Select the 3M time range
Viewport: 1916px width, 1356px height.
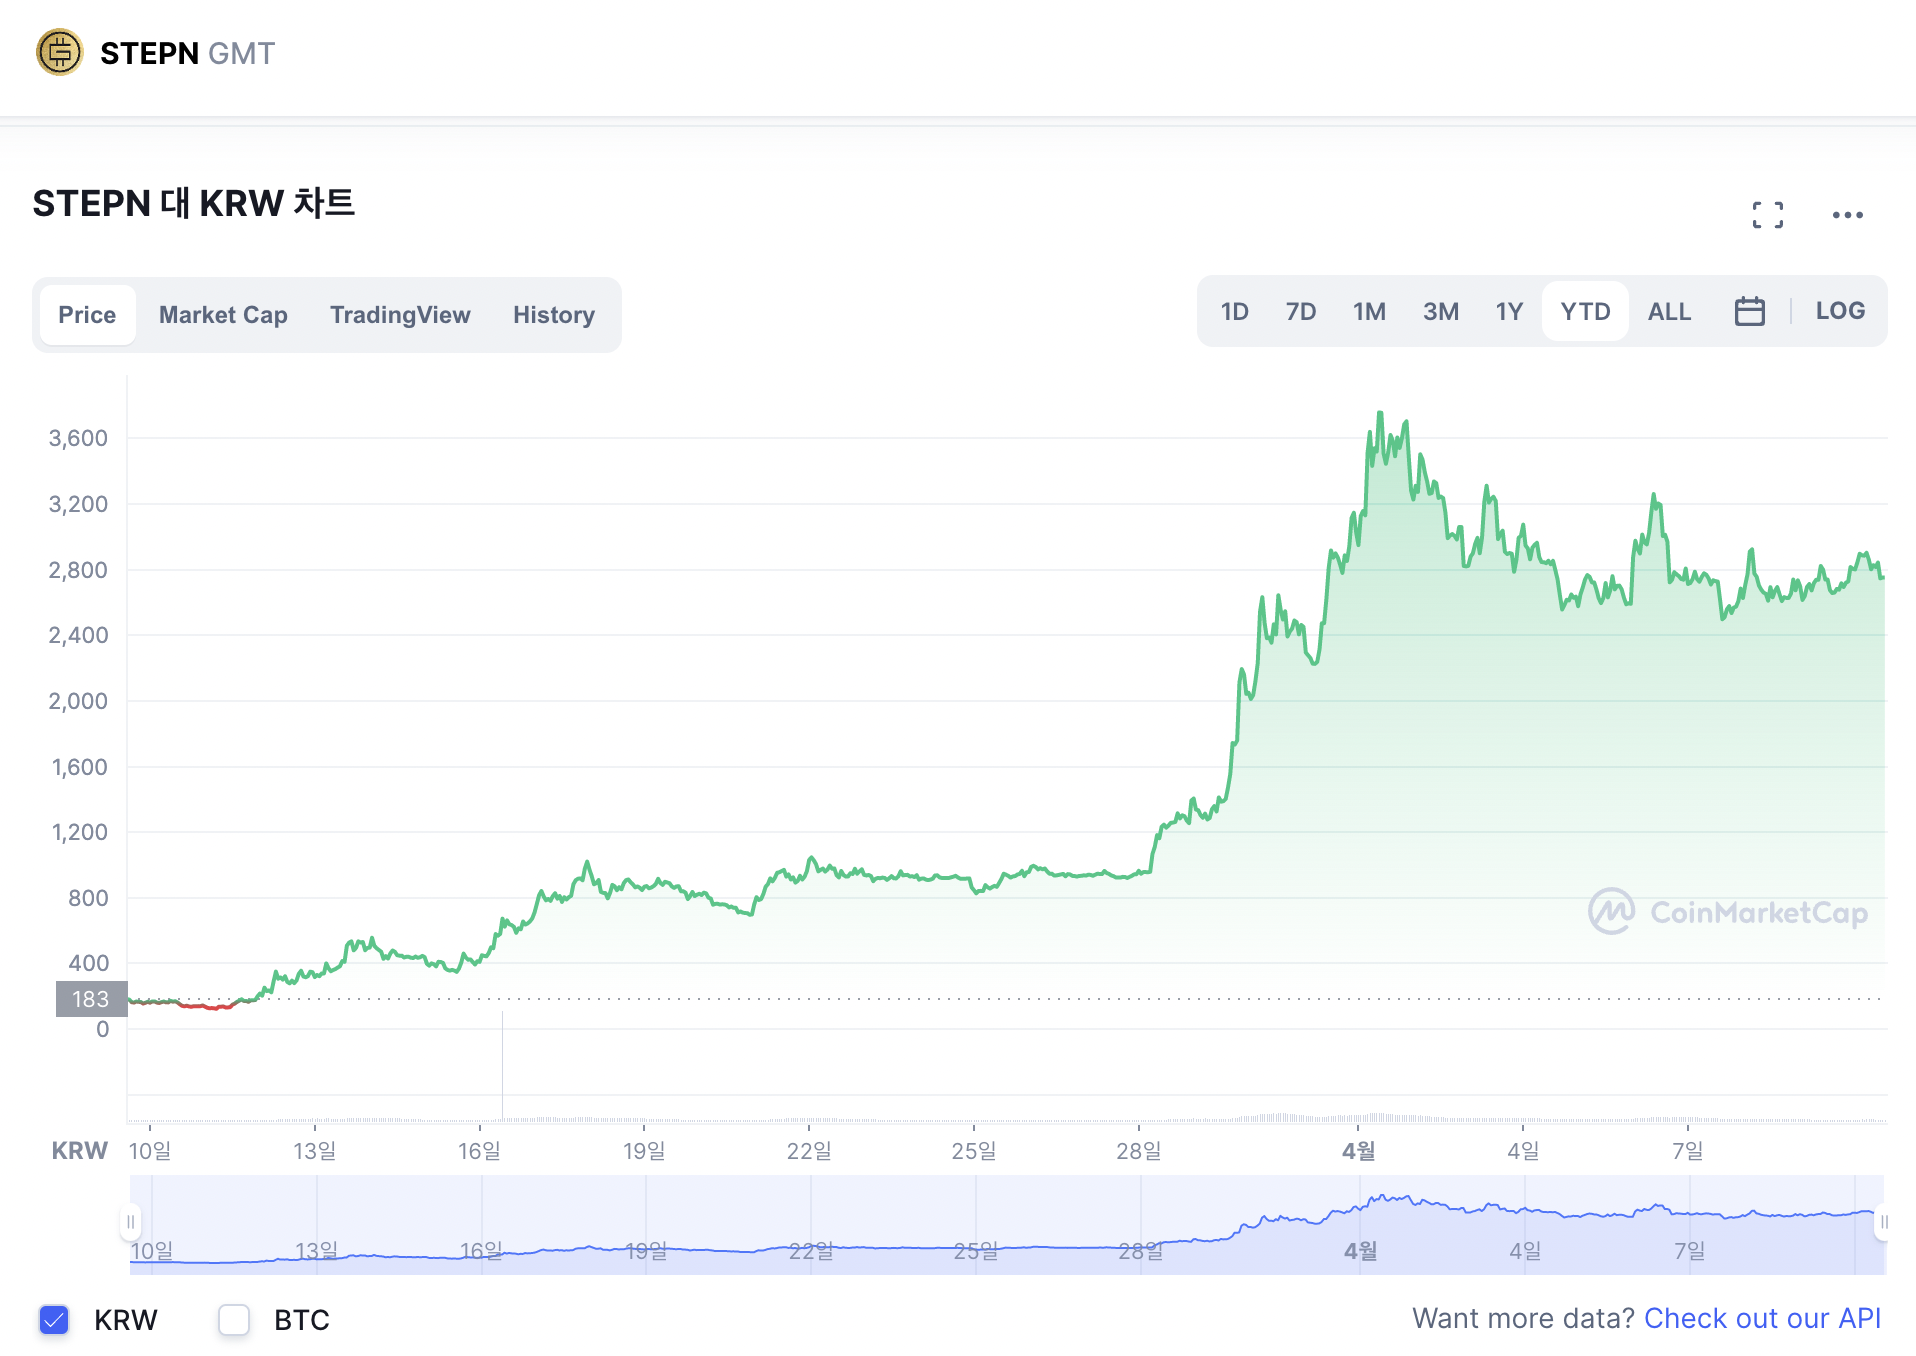pyautogui.click(x=1441, y=311)
